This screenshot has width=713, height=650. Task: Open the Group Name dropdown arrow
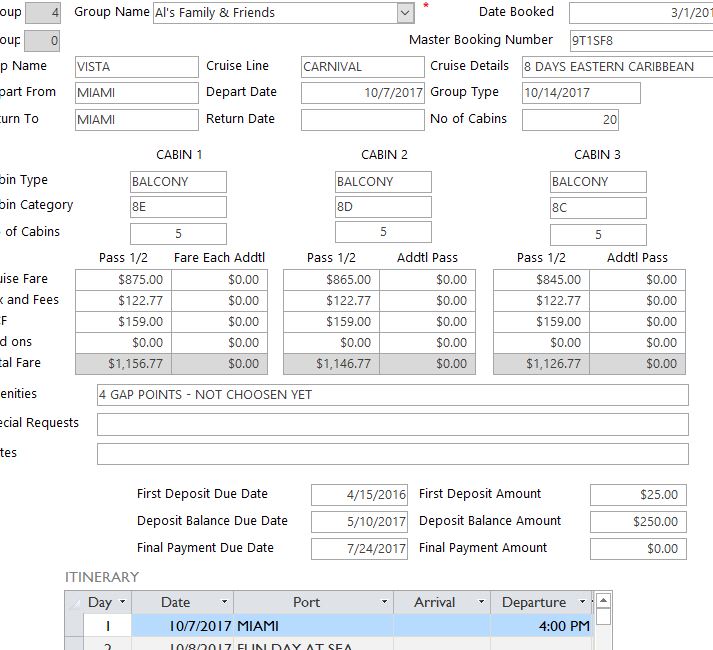[x=405, y=13]
